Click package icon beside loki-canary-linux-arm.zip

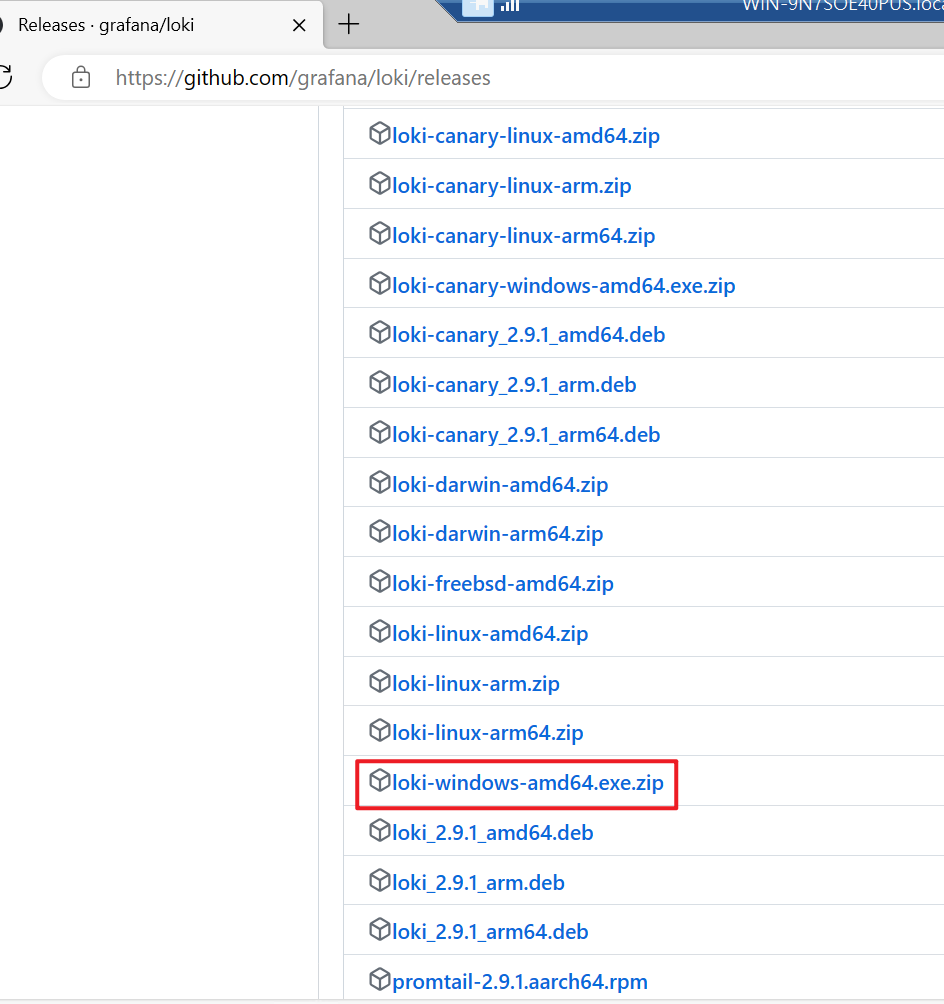tap(380, 184)
